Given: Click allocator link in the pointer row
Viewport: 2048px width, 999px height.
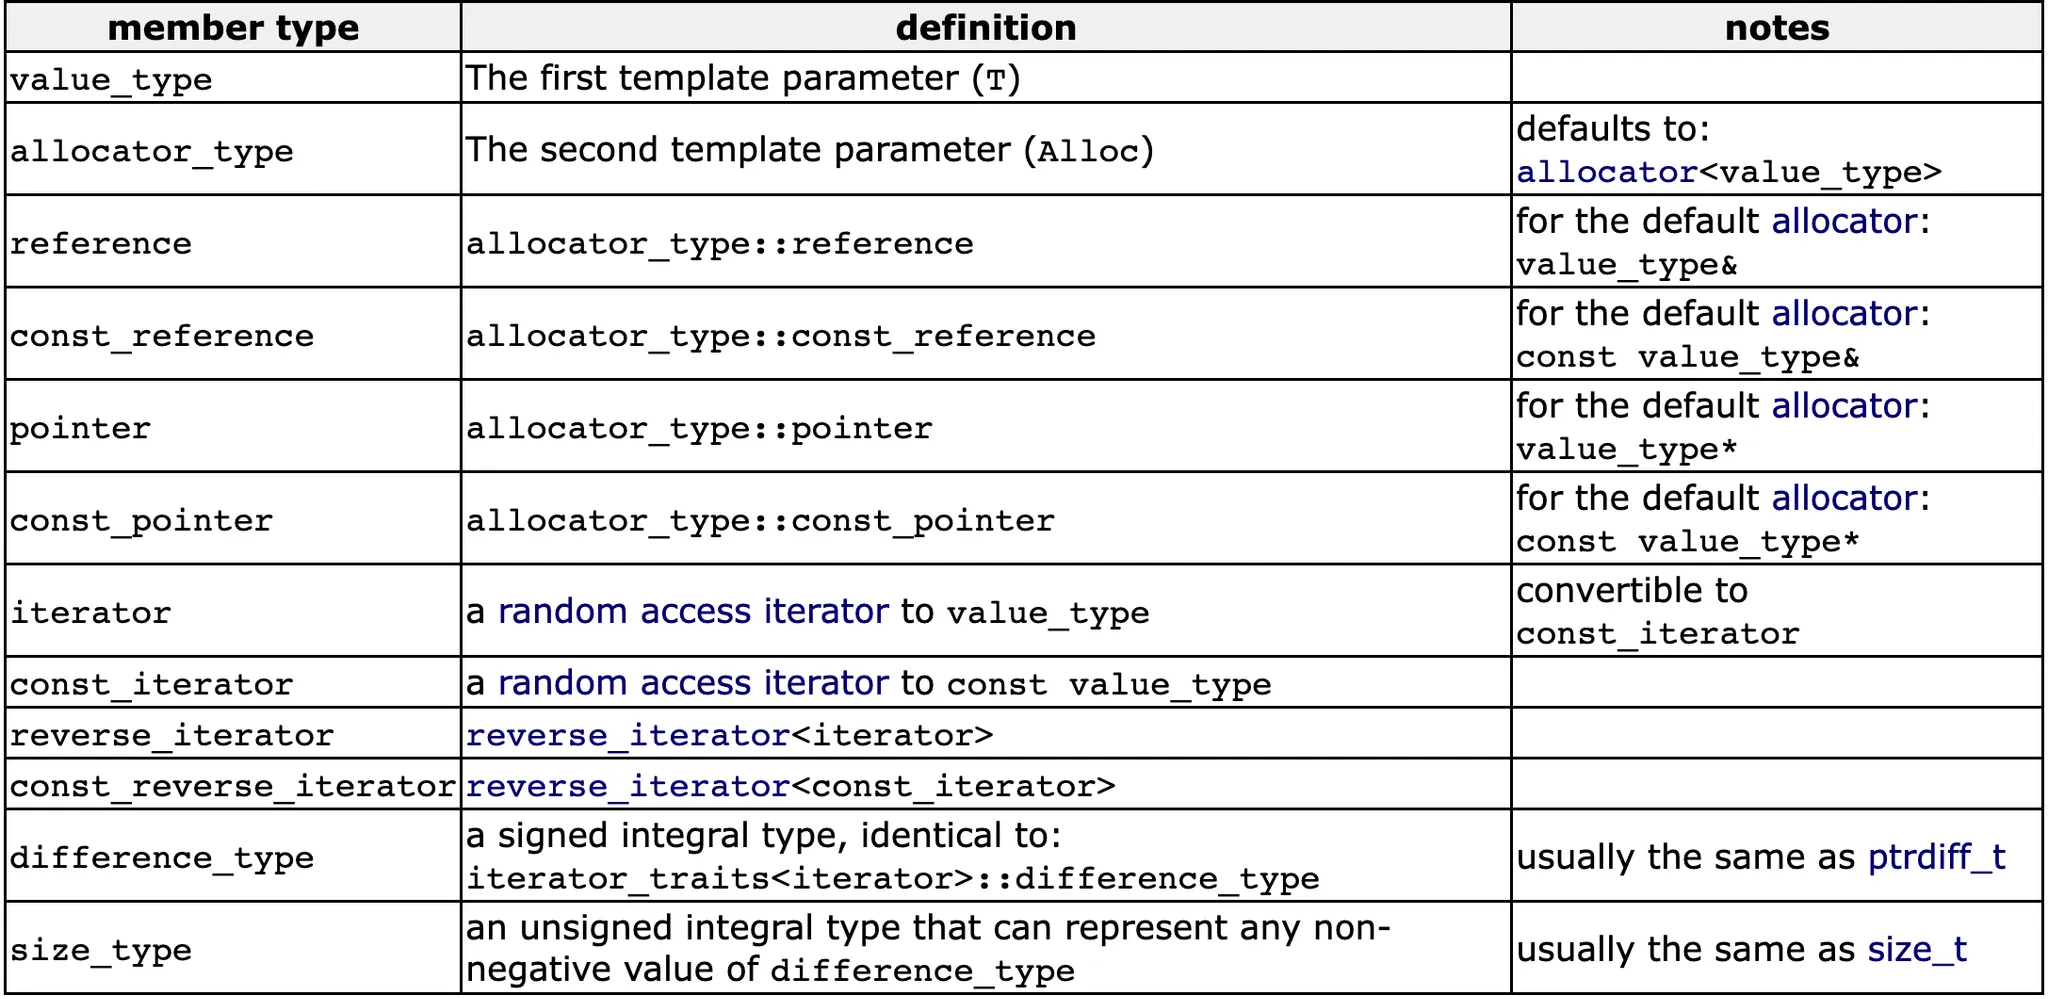Looking at the screenshot, I should pos(1844,406).
